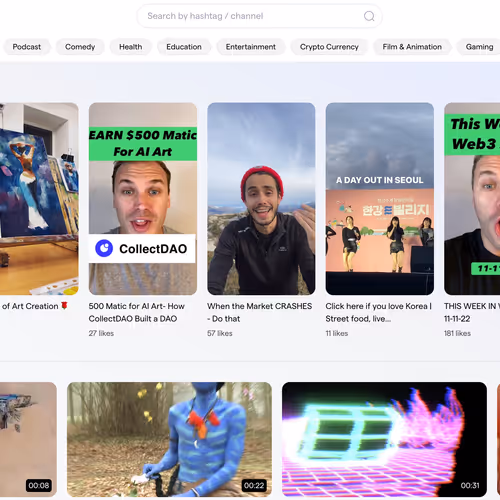Open the A Day Out in Seoul thumbnail
This screenshot has width=500, height=500.
380,199
